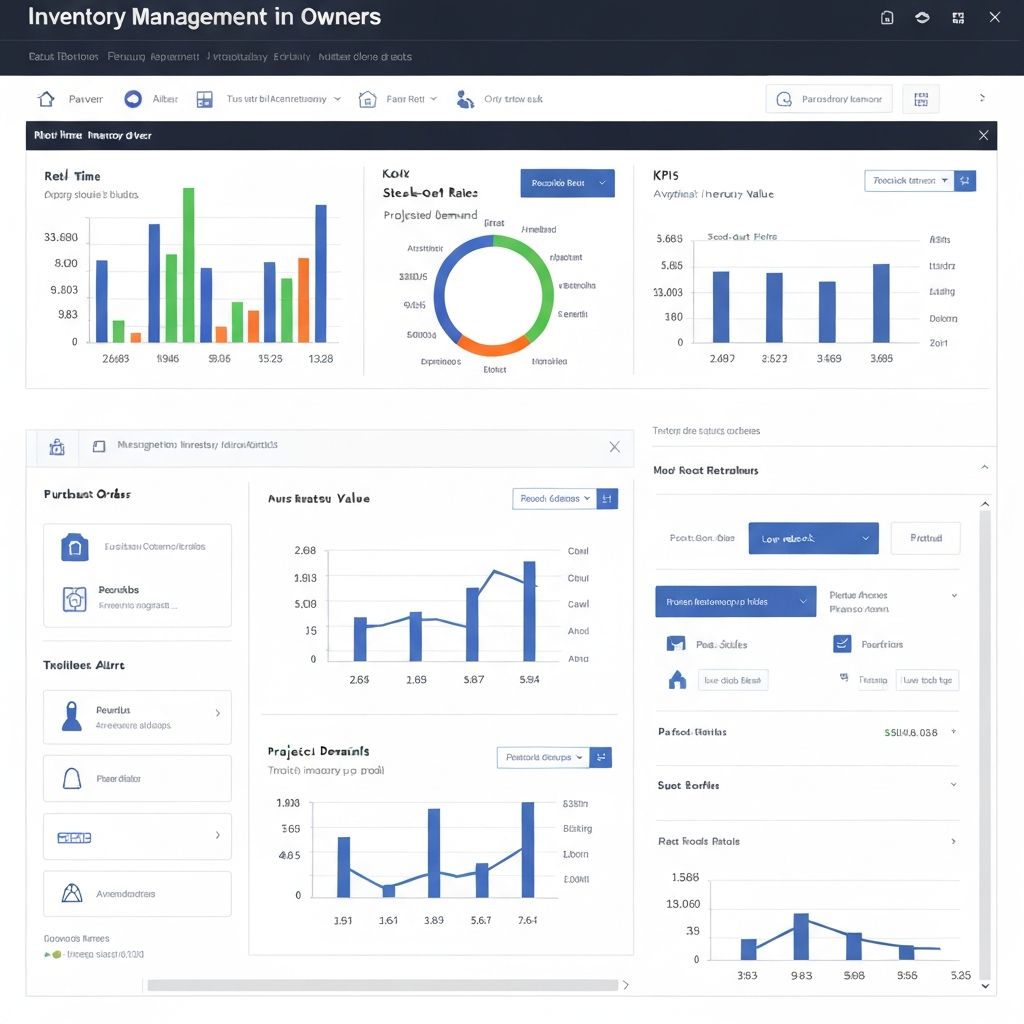Click the sync icon in the title bar
Viewport: 1024px width, 1024px height.
point(921,17)
